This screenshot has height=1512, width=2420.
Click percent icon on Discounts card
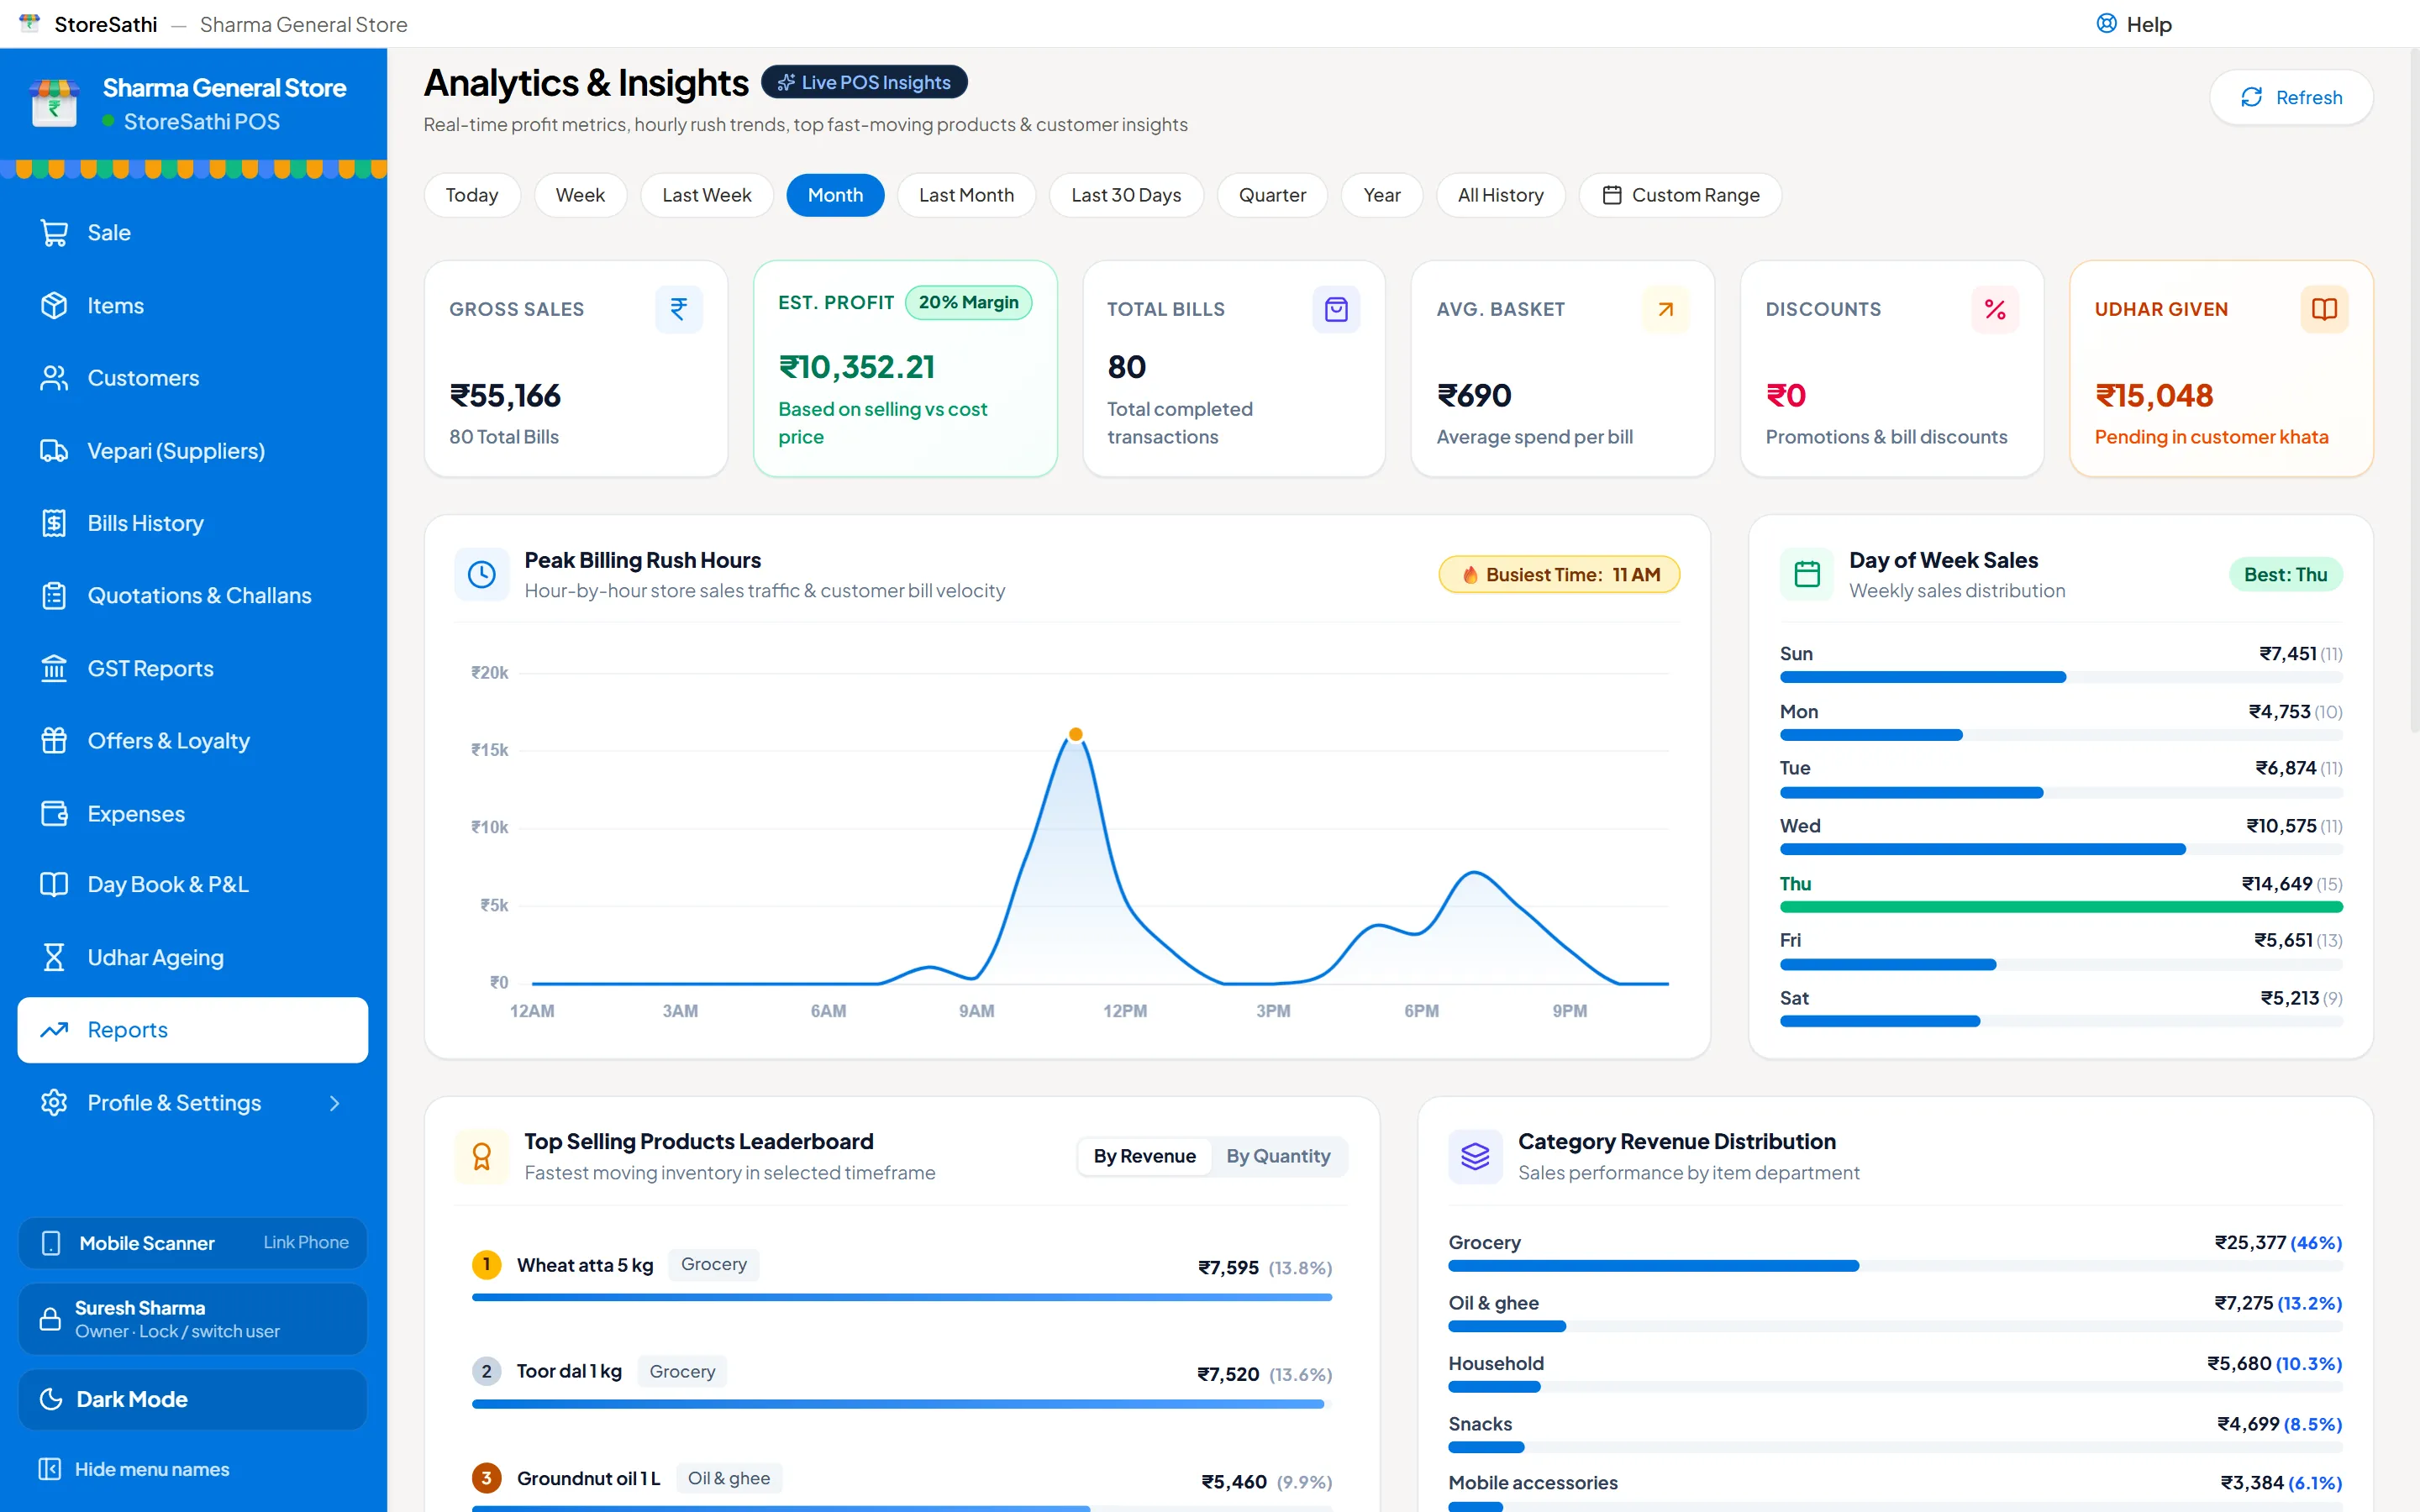pyautogui.click(x=1995, y=309)
